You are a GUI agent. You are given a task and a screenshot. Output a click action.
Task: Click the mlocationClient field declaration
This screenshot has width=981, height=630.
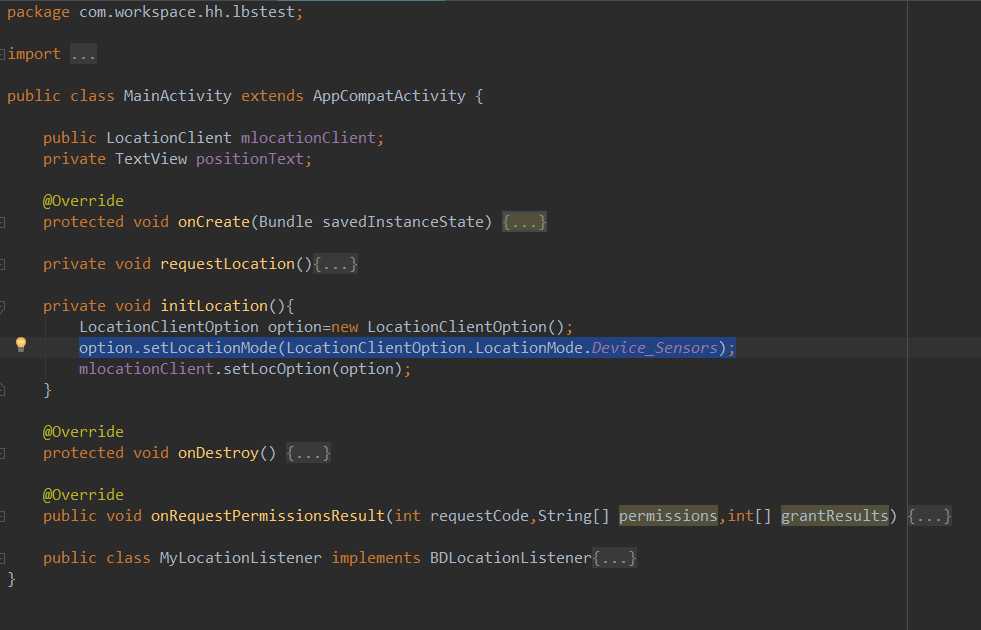click(308, 138)
